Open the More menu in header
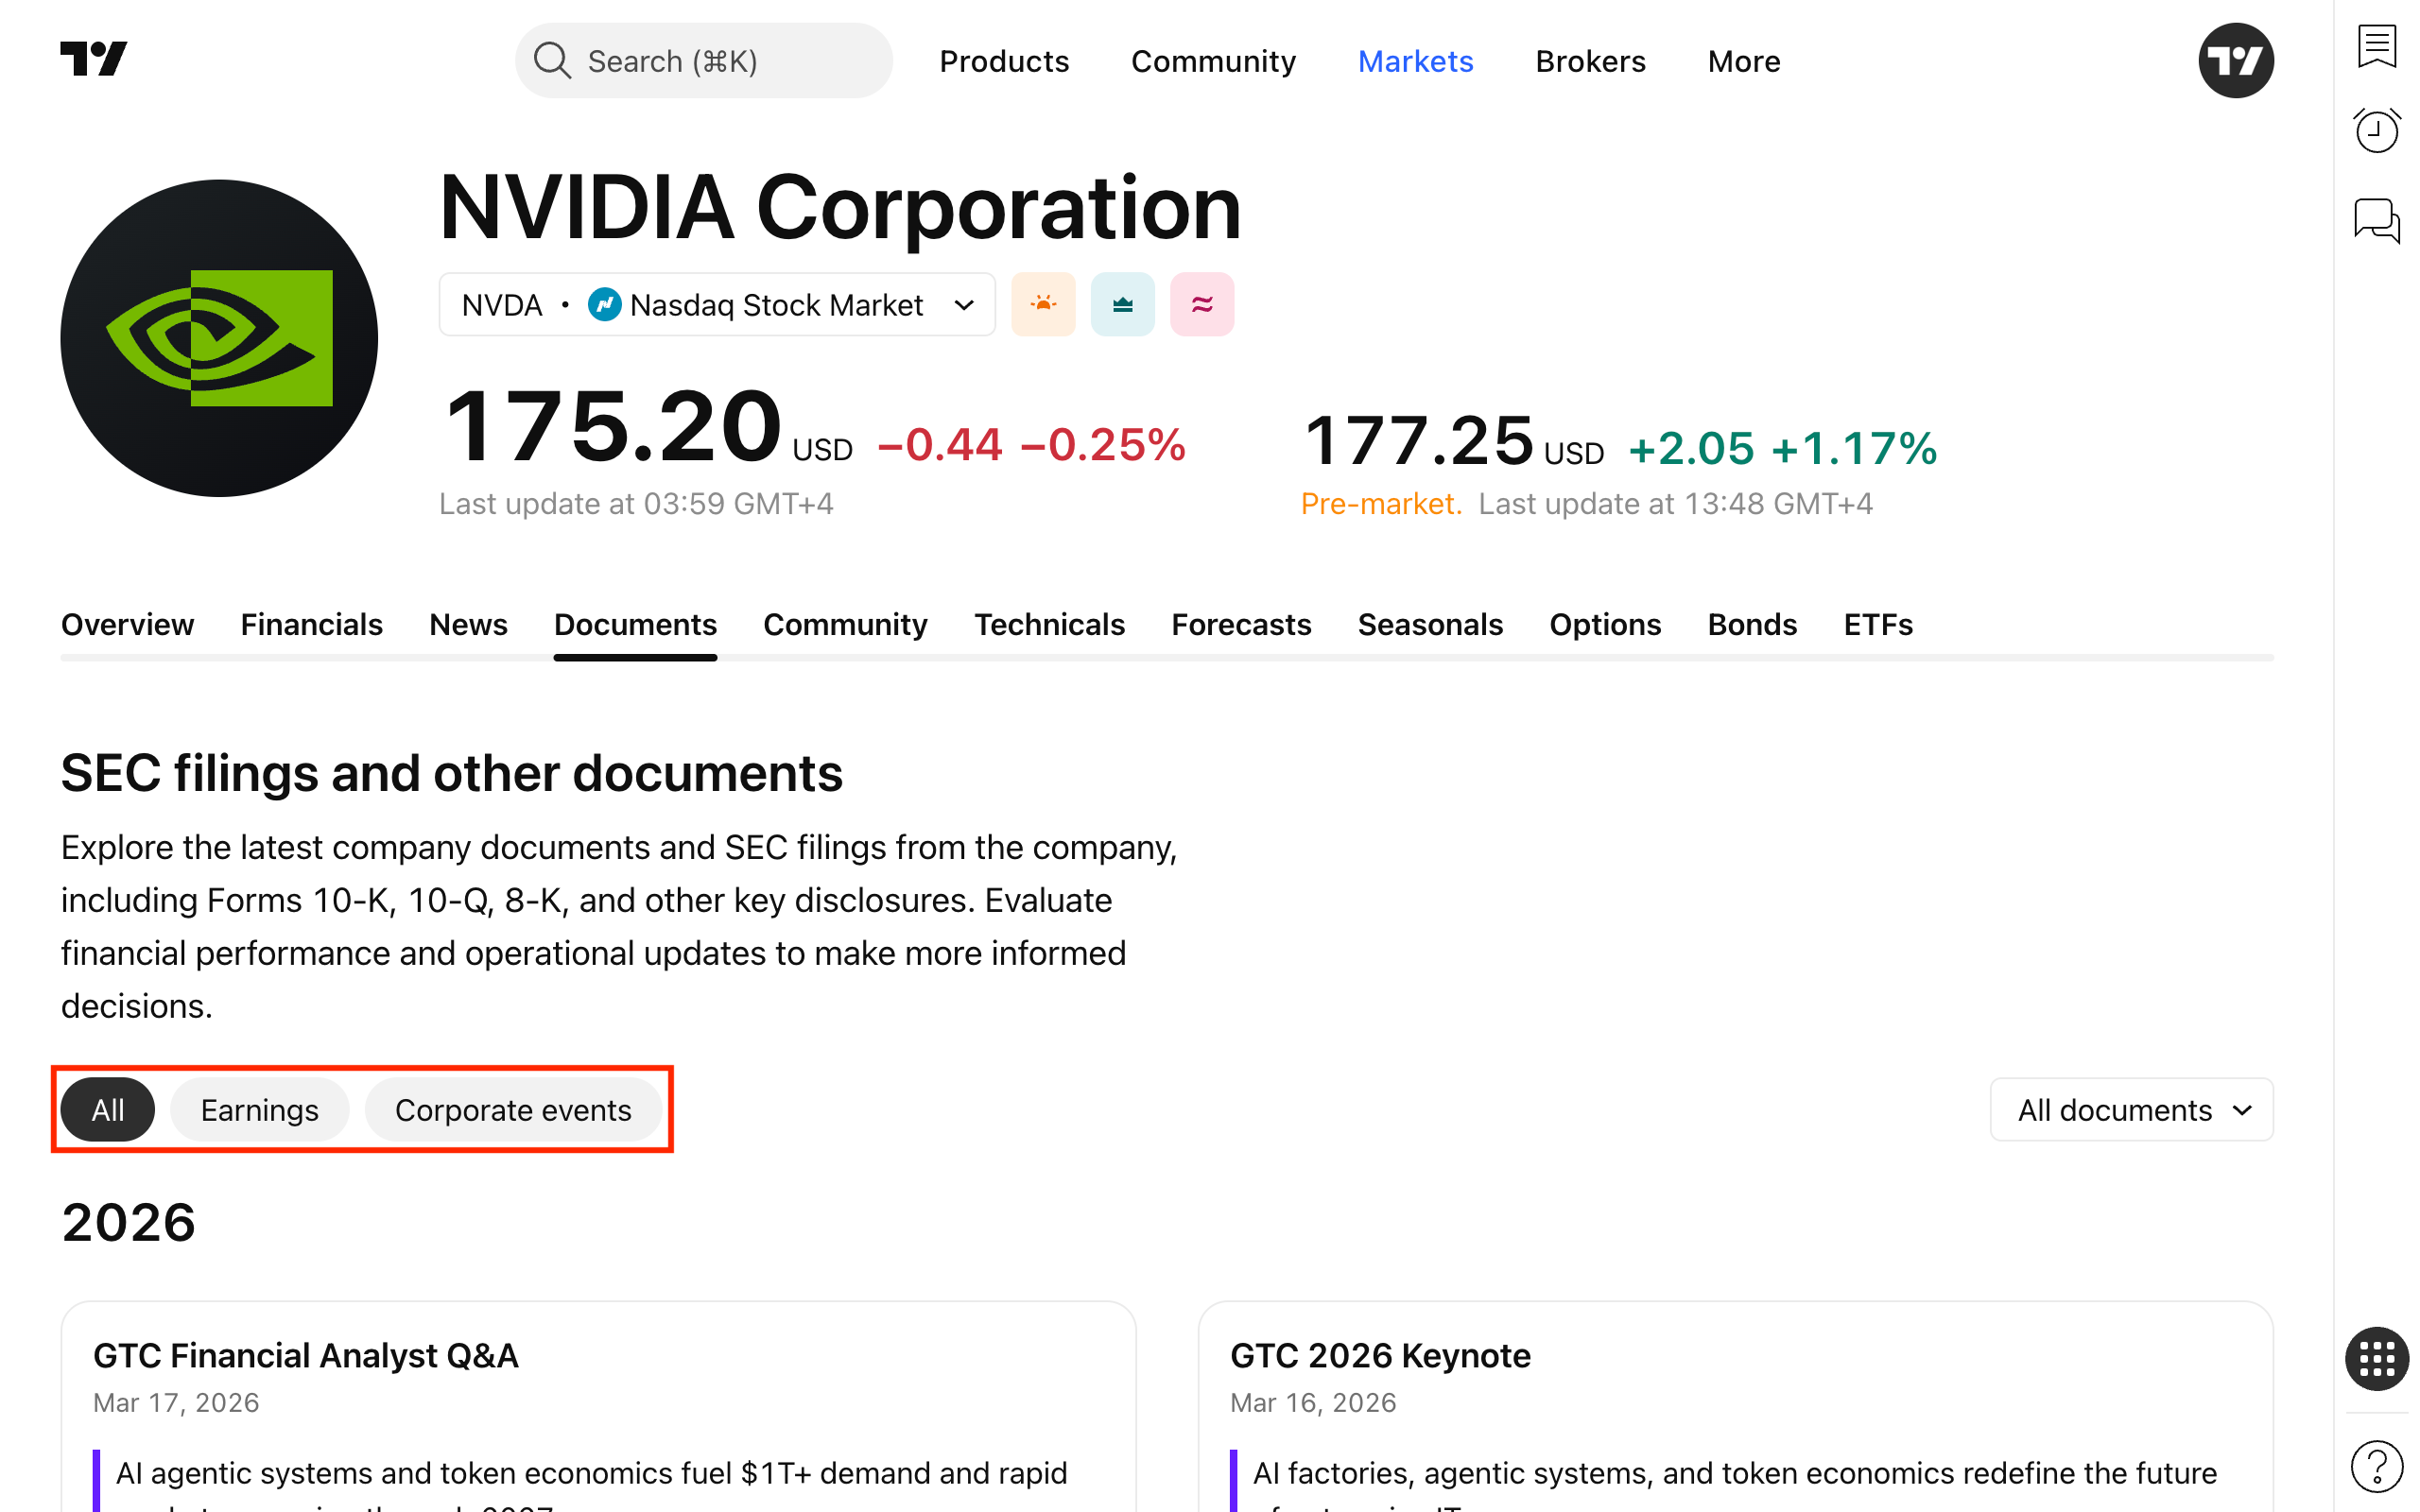 (x=1743, y=61)
